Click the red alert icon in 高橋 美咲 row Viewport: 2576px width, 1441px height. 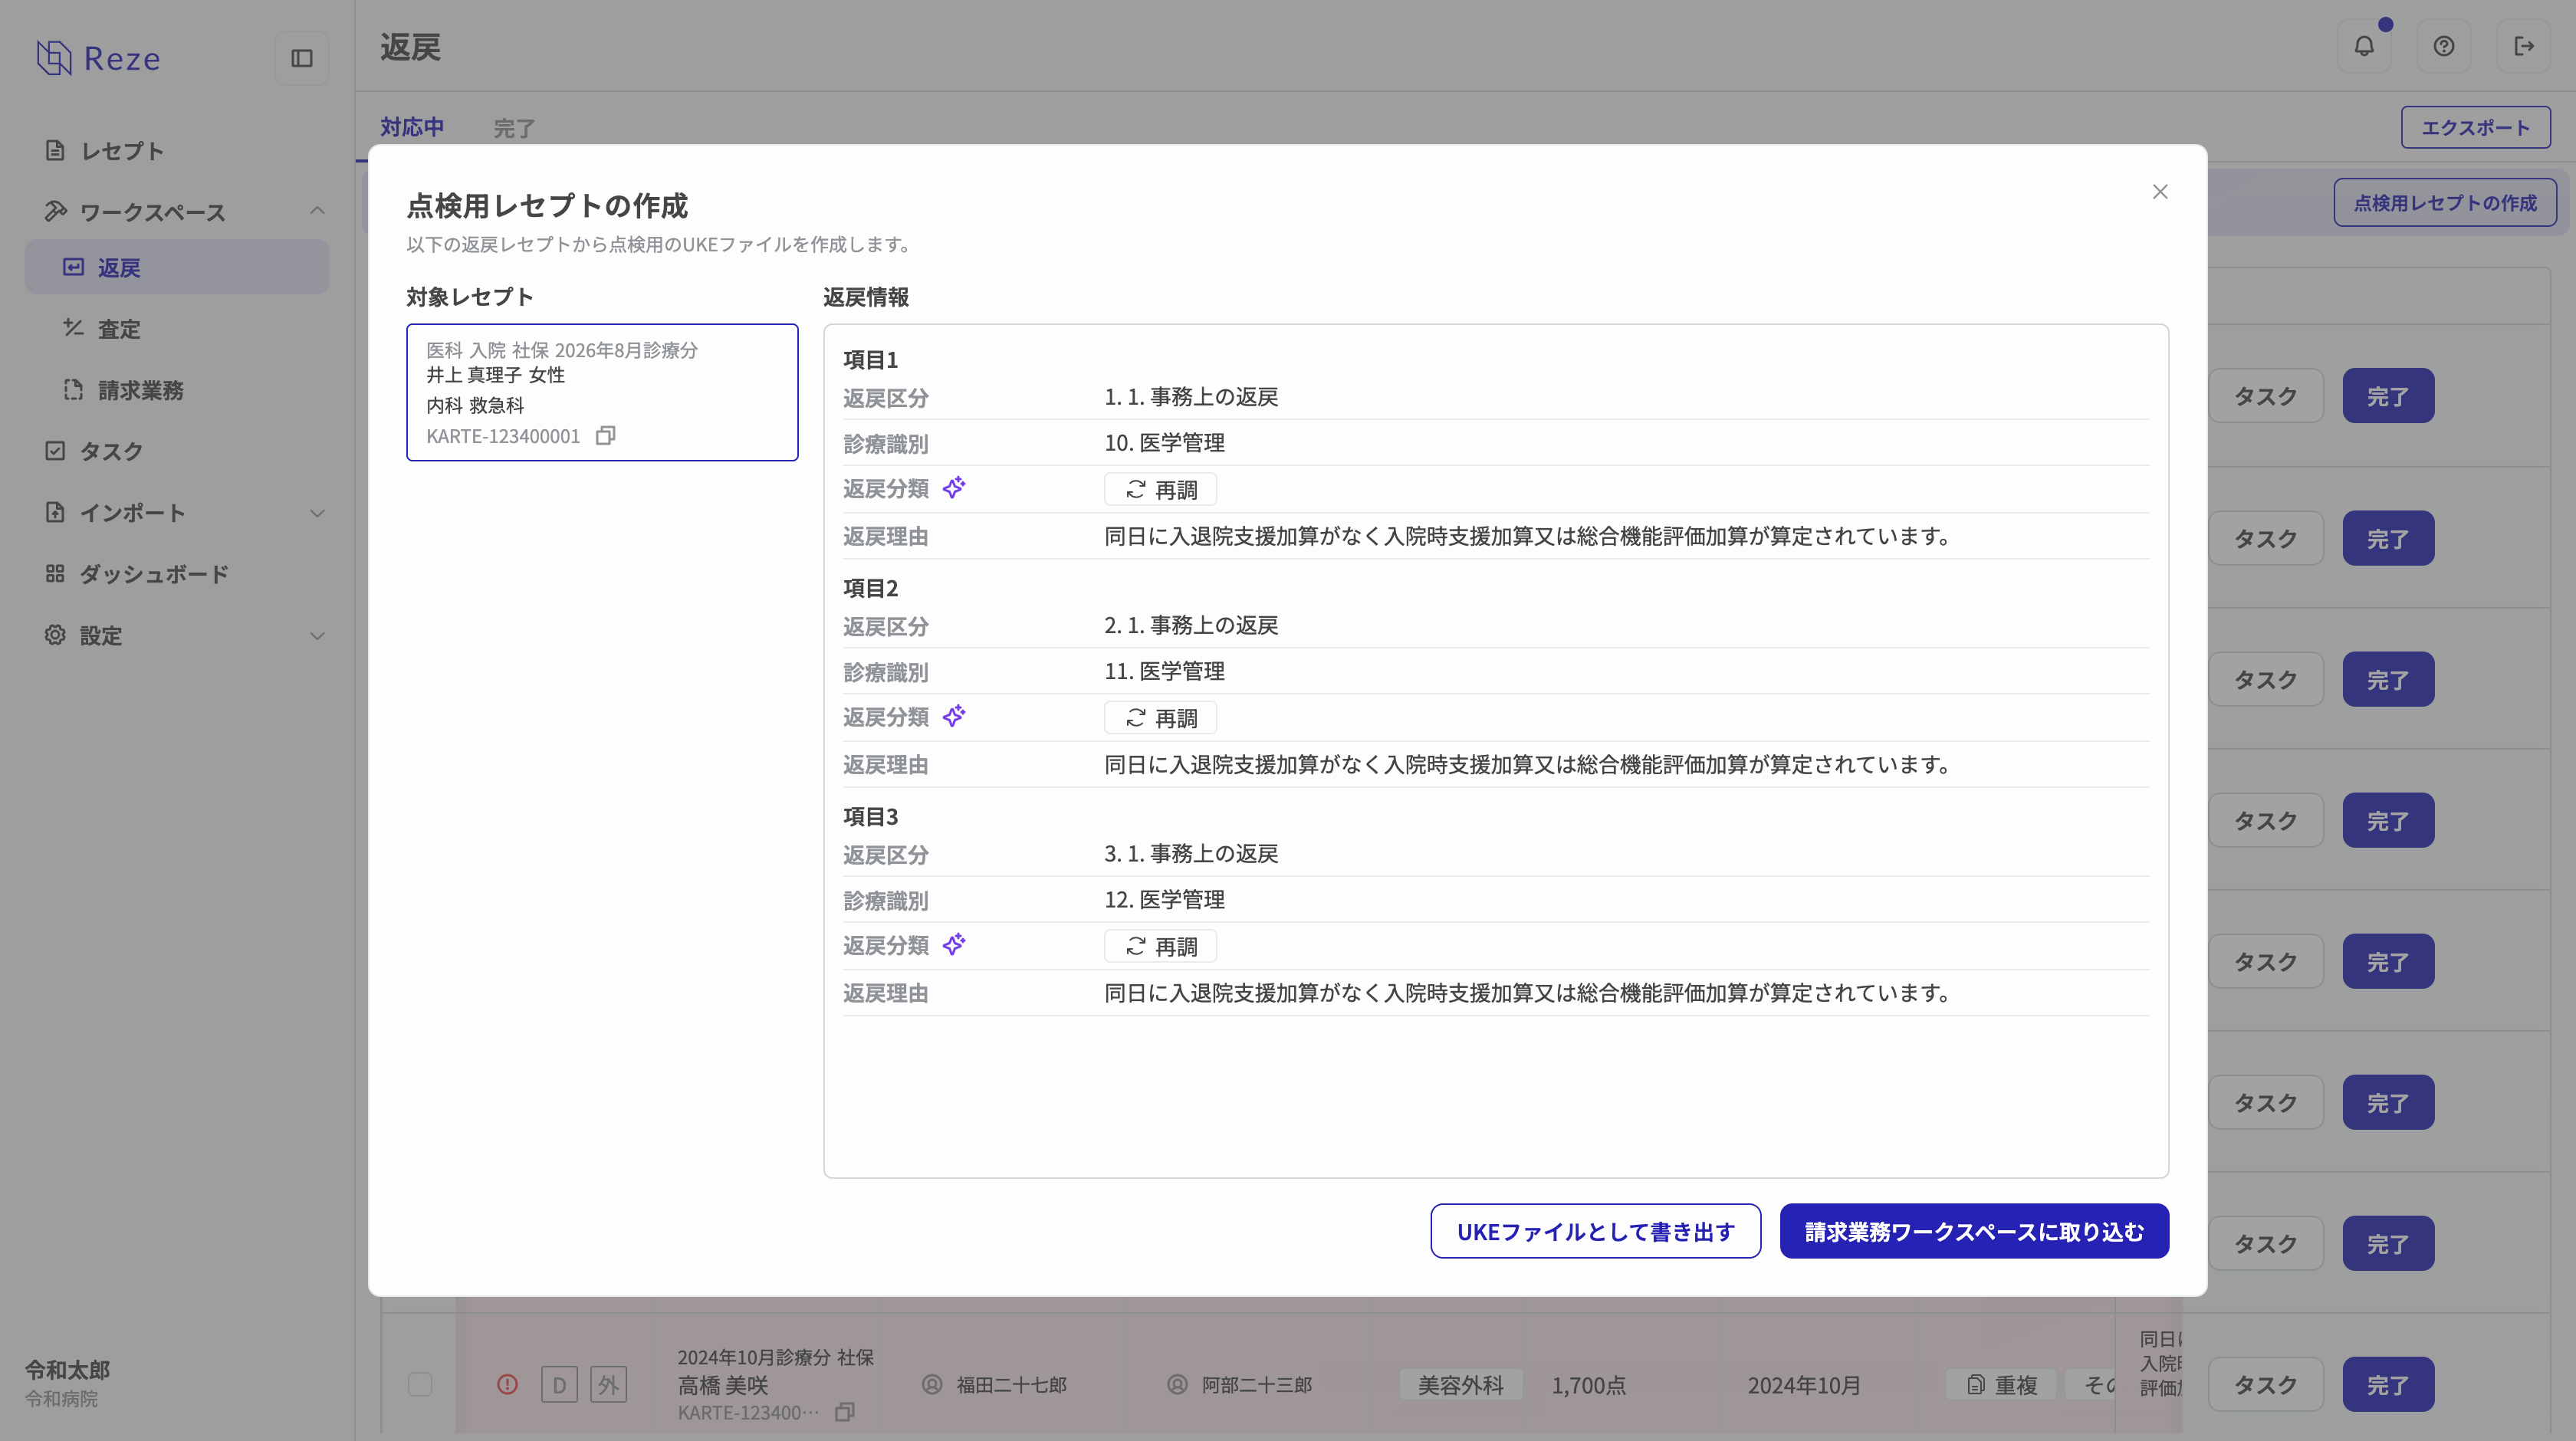[x=508, y=1384]
